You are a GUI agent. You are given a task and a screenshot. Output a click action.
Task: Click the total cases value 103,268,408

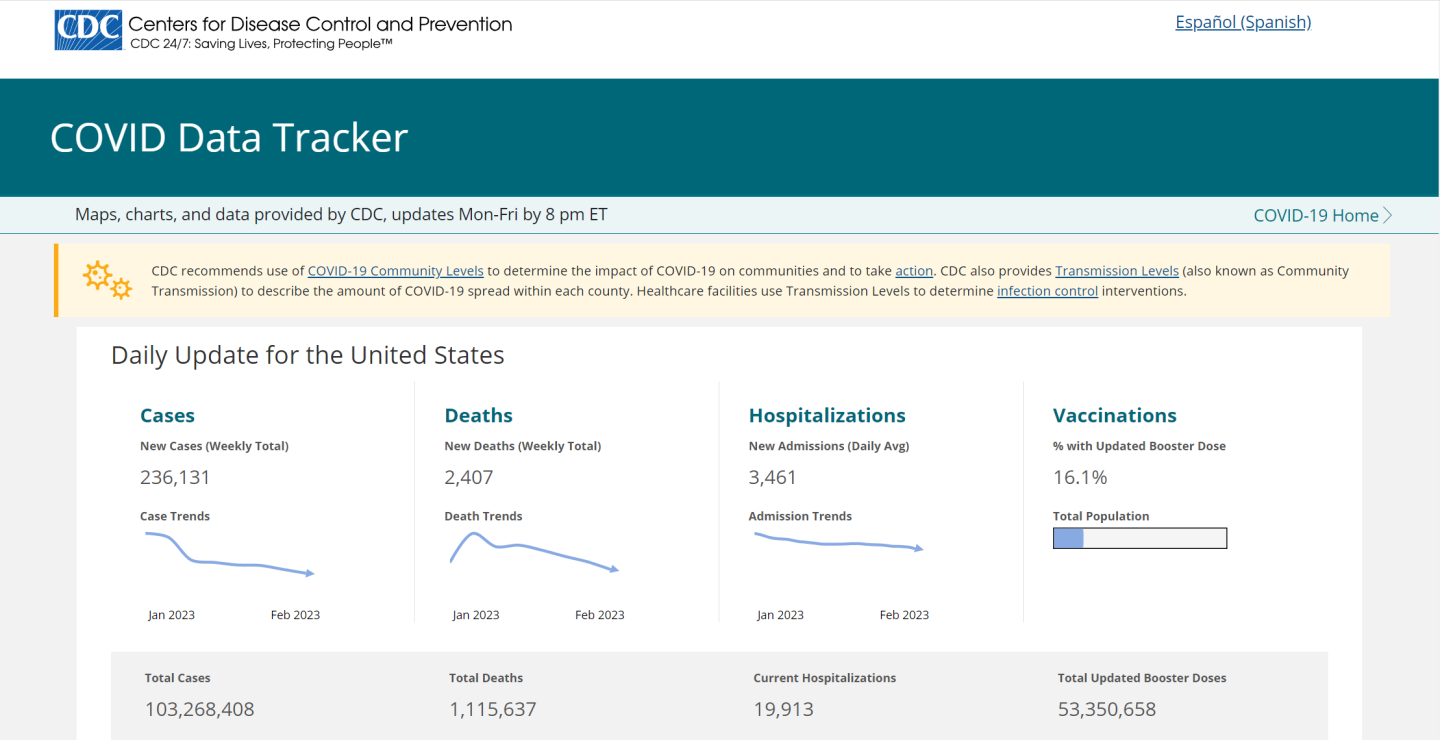200,709
